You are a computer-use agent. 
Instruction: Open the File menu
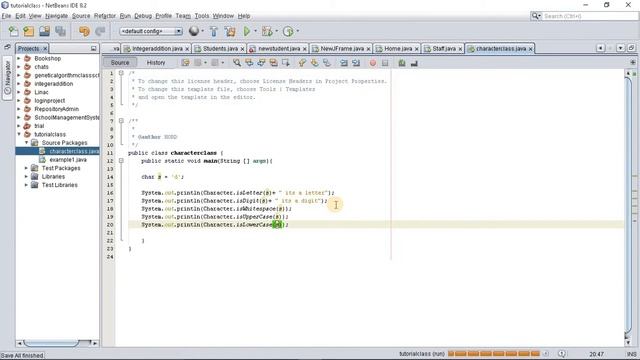pyautogui.click(x=6, y=16)
